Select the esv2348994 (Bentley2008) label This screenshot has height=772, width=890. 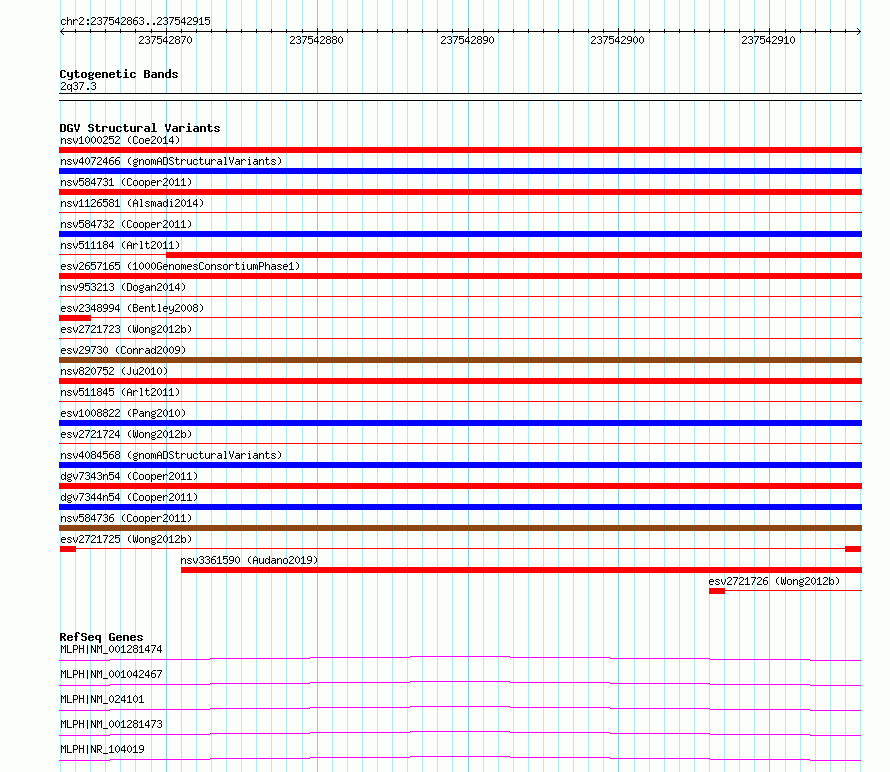pyautogui.click(x=132, y=308)
